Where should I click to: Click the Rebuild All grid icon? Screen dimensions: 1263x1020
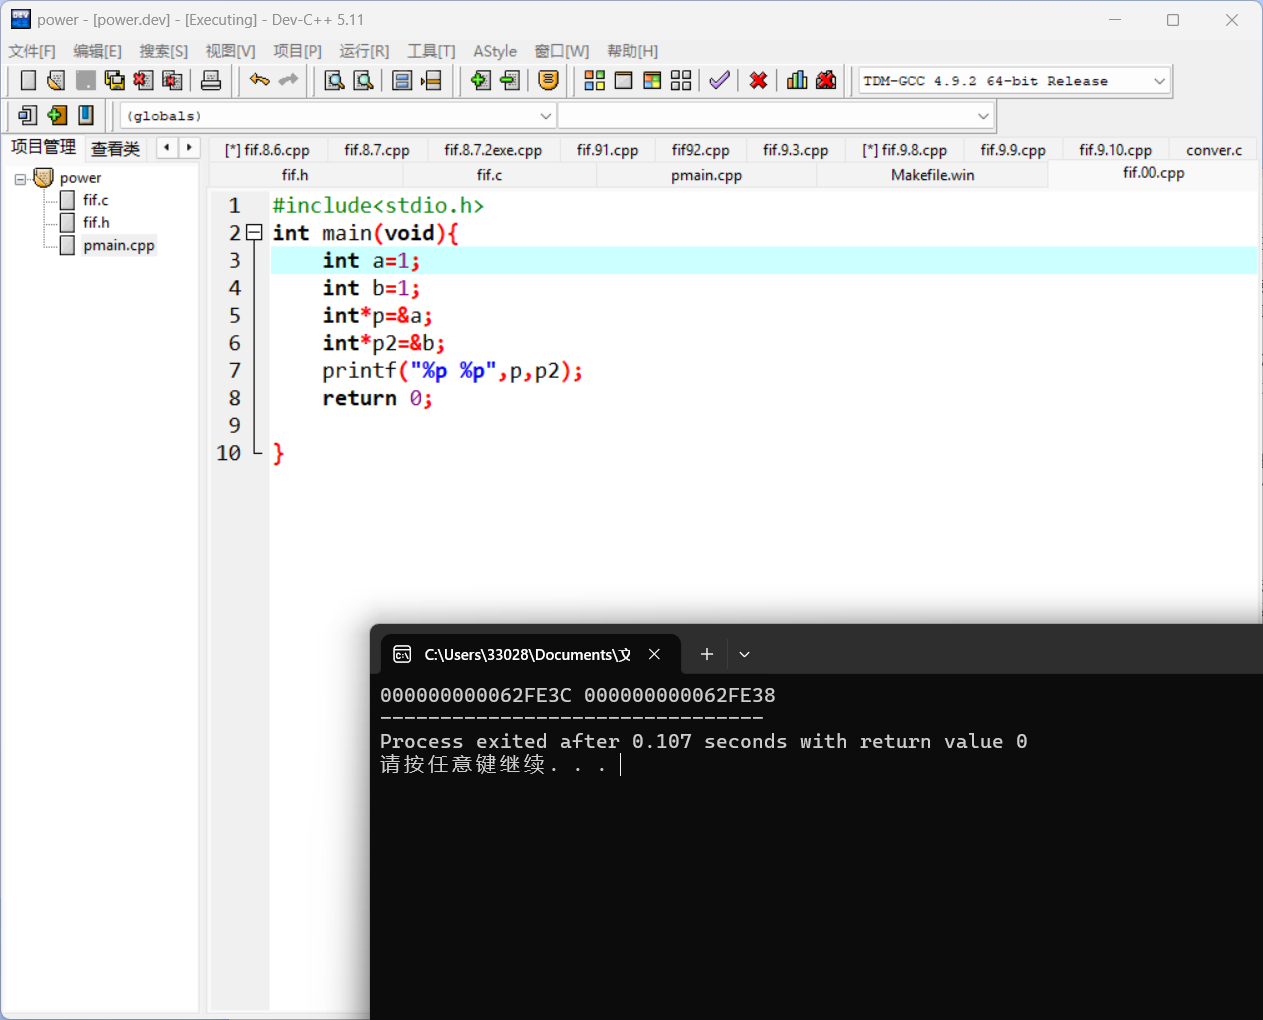[x=681, y=81]
